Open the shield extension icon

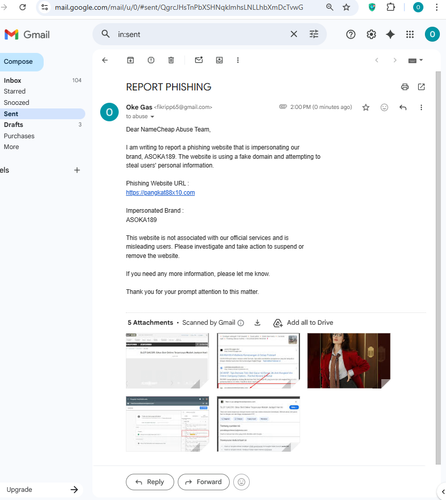(x=372, y=7)
